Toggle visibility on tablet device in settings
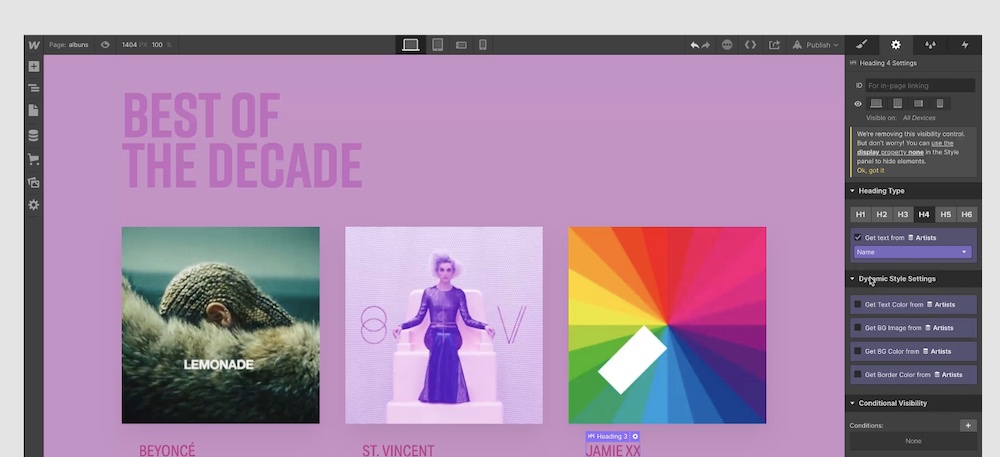The image size is (1000, 457). 897,103
